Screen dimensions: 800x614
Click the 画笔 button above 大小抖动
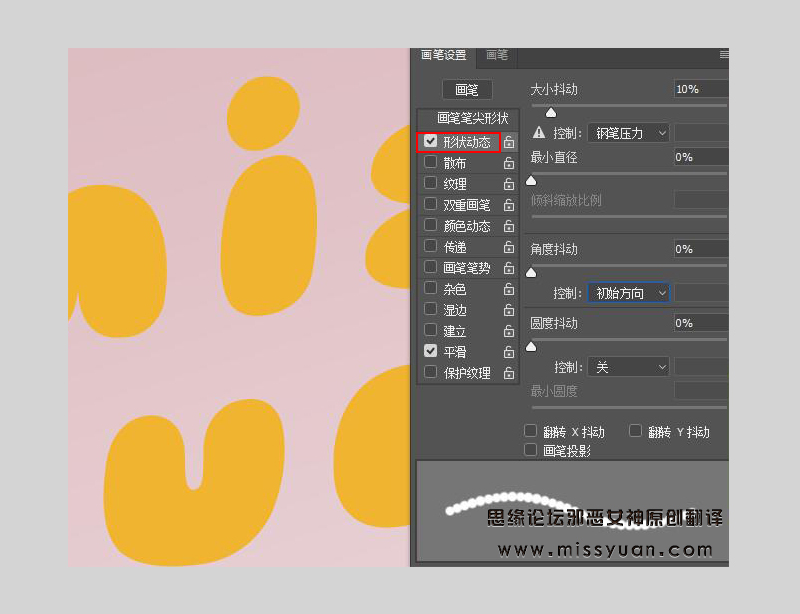click(x=466, y=88)
